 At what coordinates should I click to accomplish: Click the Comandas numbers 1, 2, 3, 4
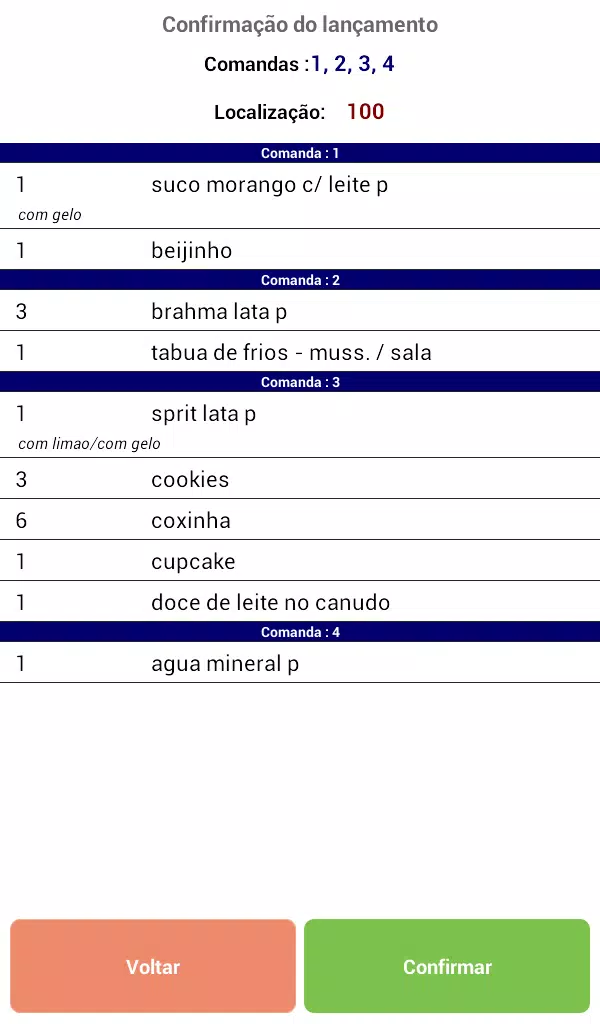353,64
